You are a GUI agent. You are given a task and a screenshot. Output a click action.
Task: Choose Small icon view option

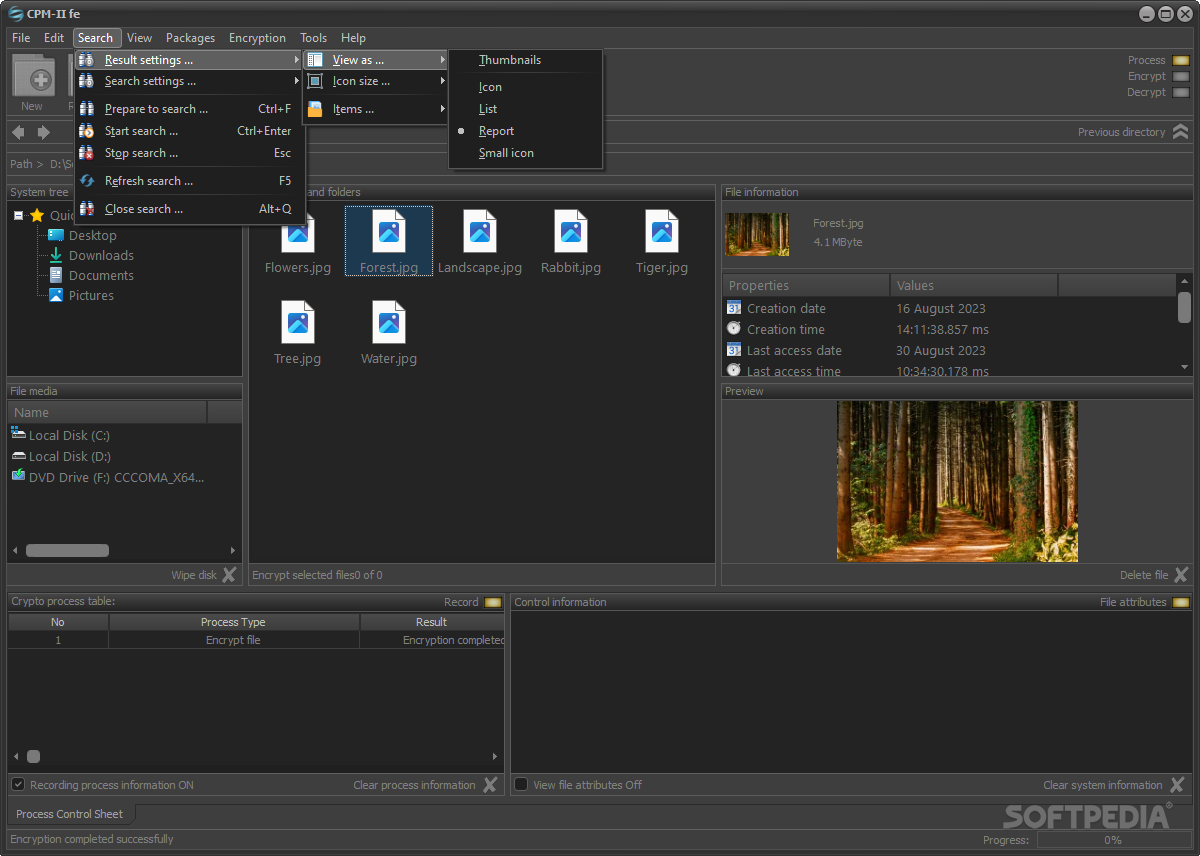[x=506, y=153]
